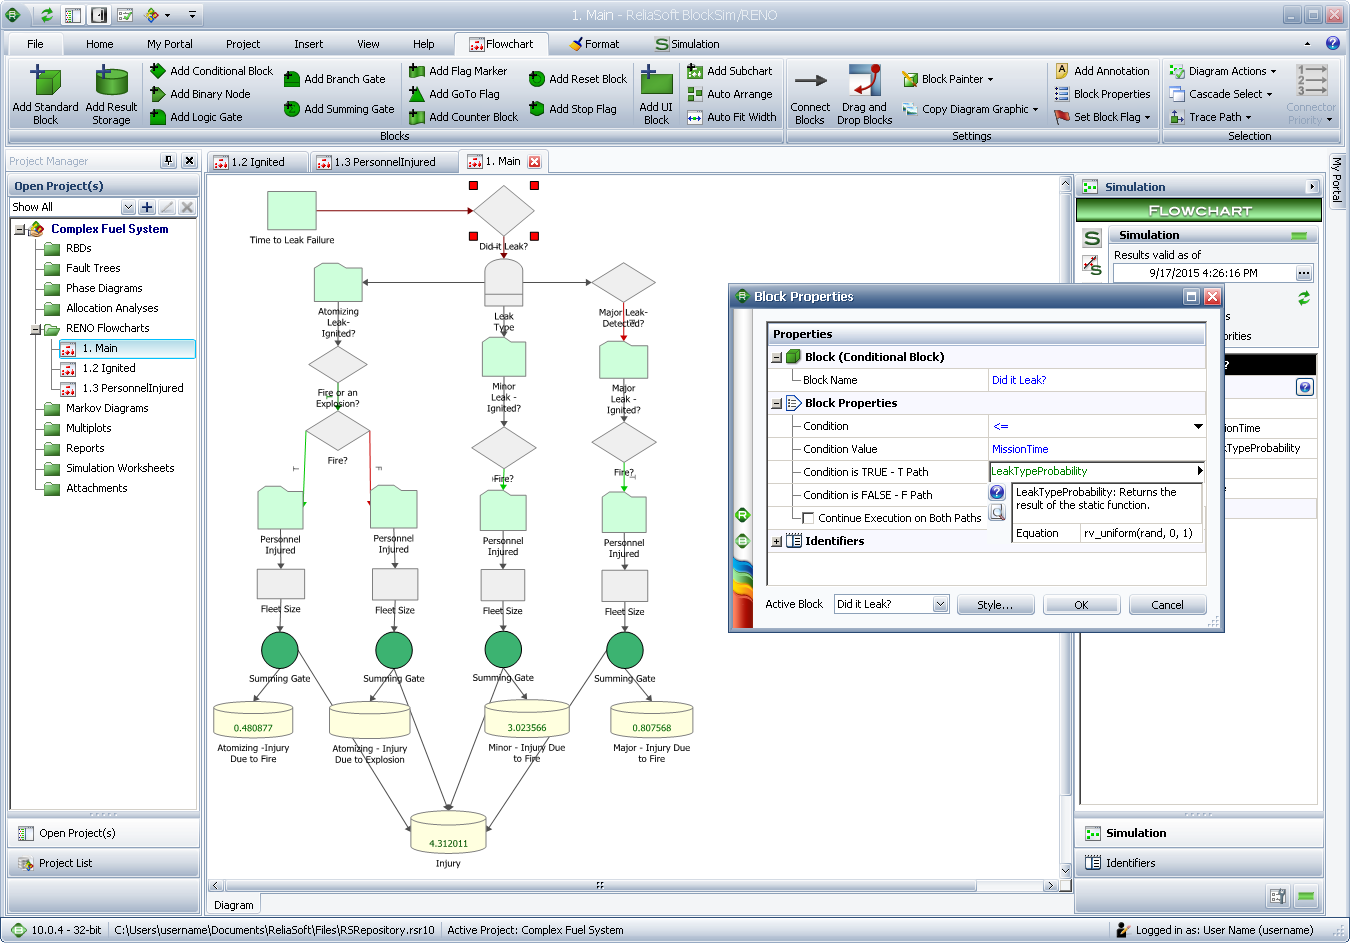Add a Summing Gate from the ribbon
Image resolution: width=1350 pixels, height=943 pixels.
click(x=292, y=109)
